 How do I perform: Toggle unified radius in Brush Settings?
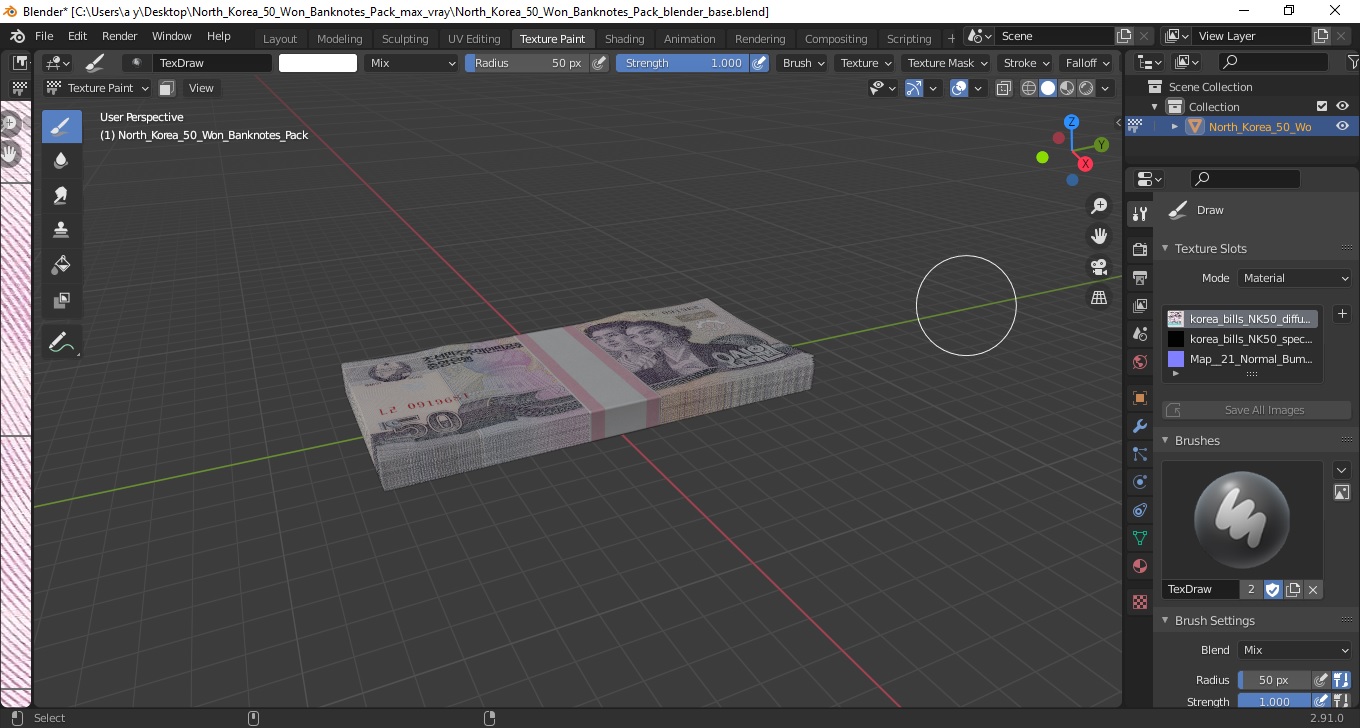(x=1341, y=680)
